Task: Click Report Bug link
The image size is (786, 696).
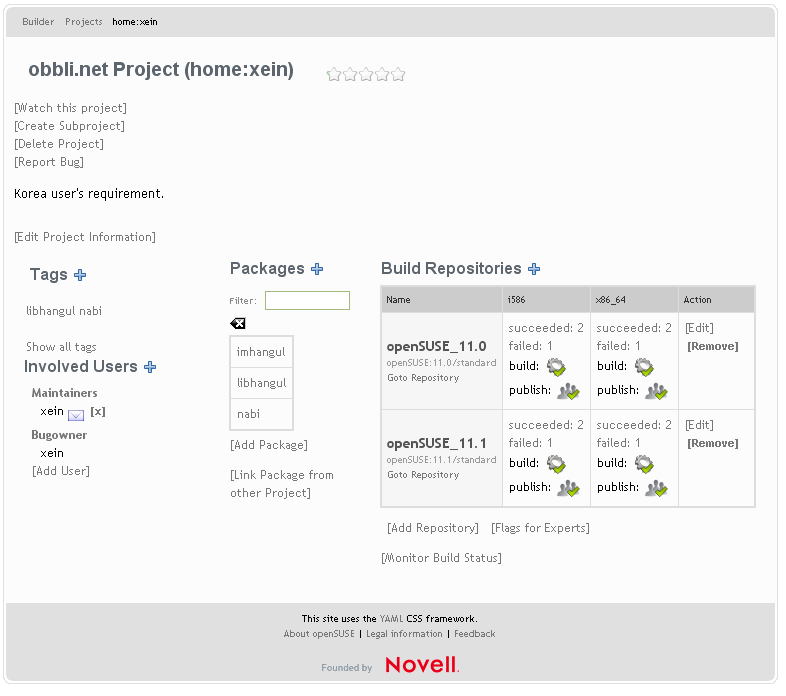Action: 49,162
